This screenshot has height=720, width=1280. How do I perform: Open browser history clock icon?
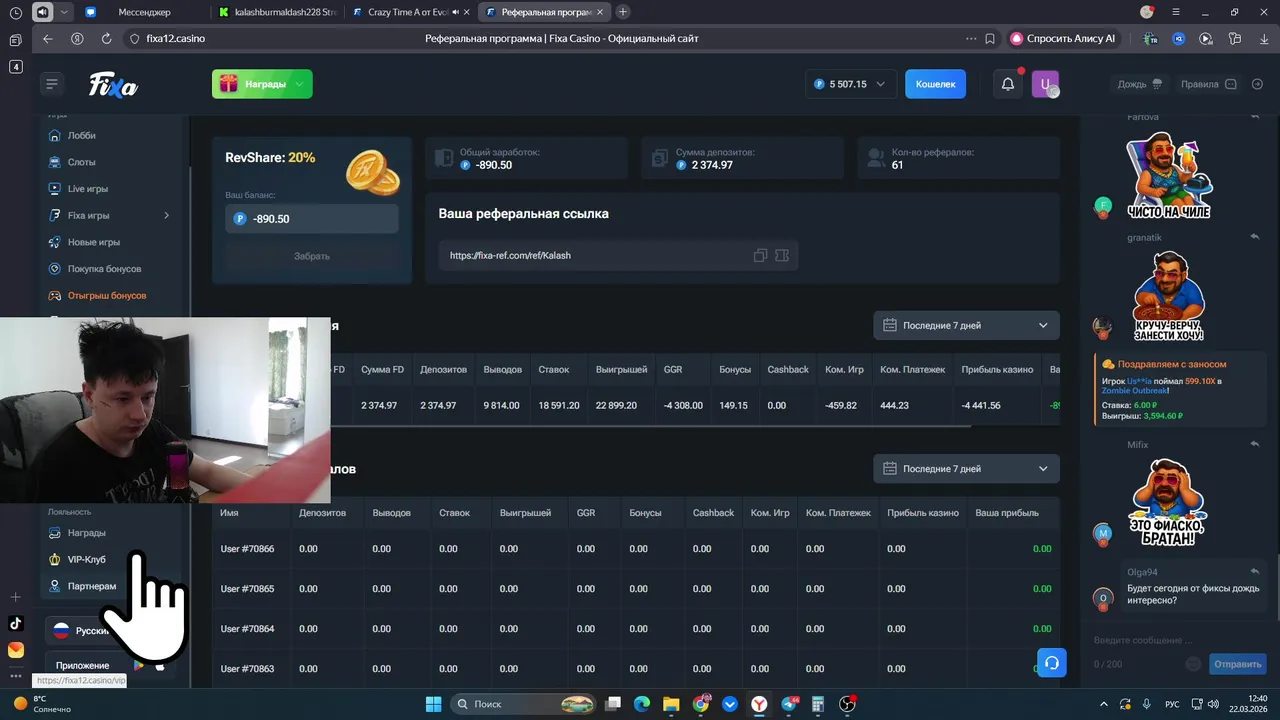[15, 12]
